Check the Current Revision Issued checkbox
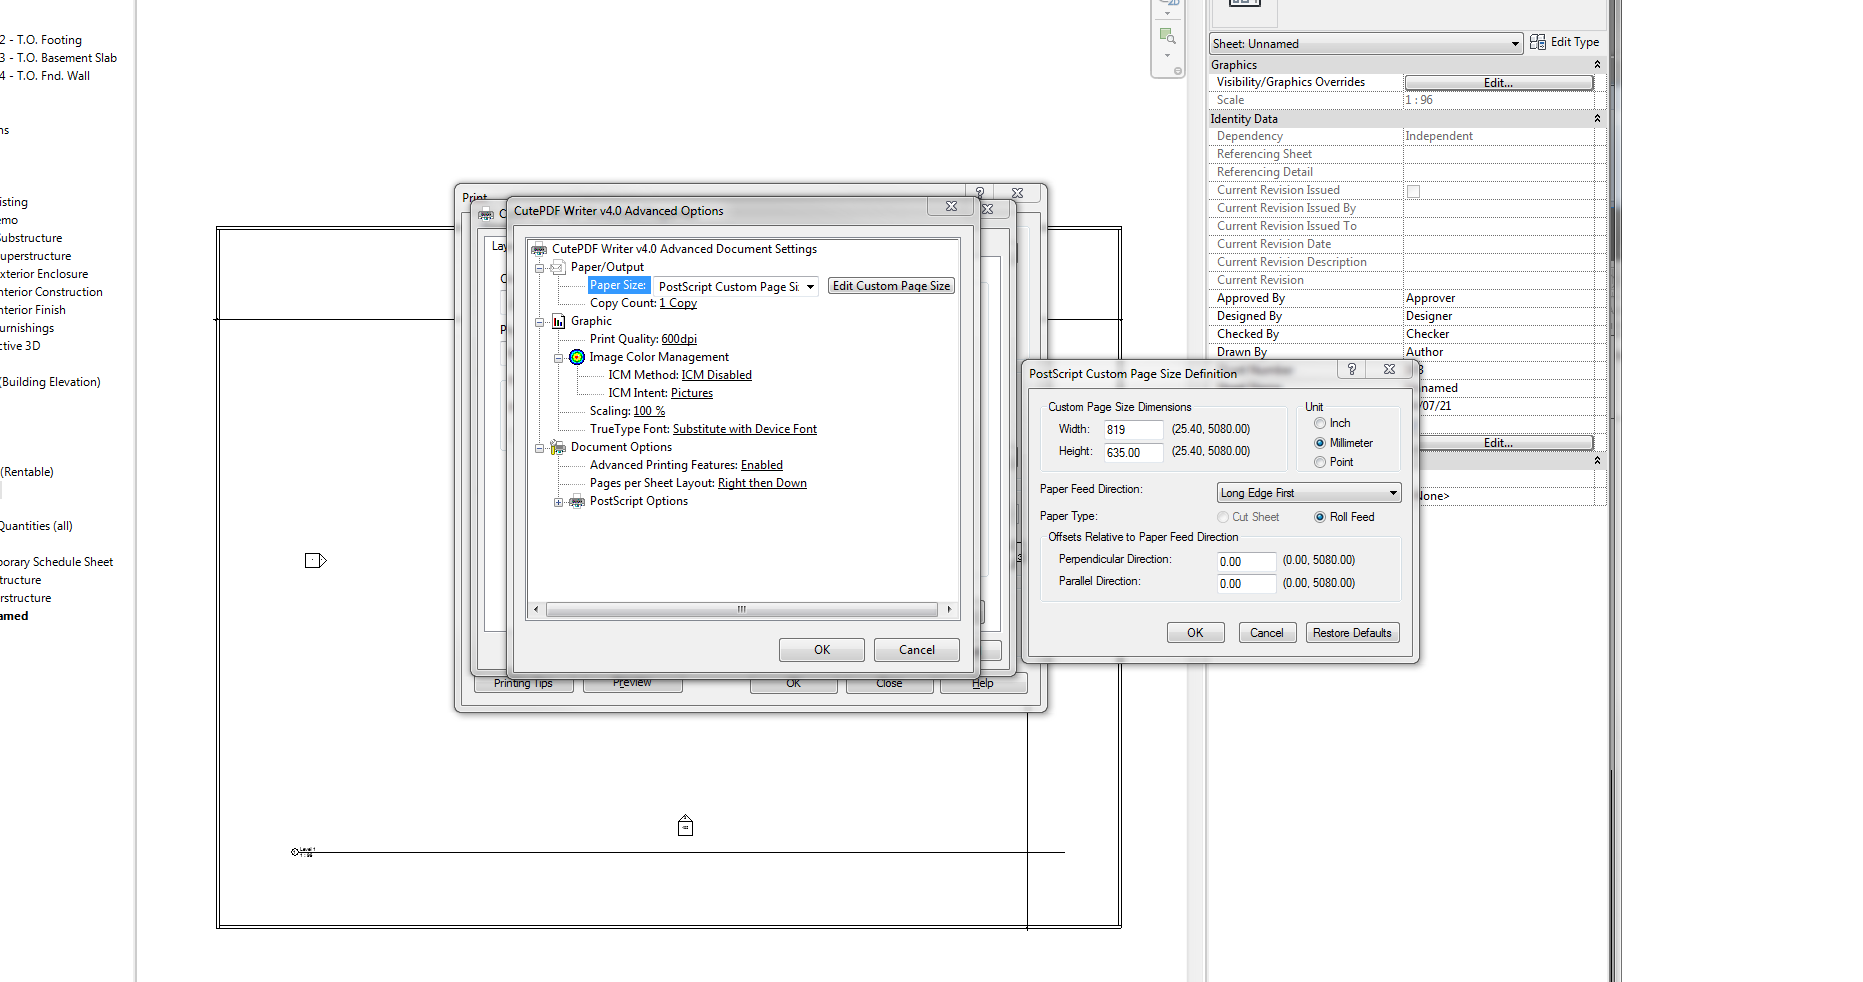Image resolution: width=1863 pixels, height=982 pixels. tap(1413, 191)
